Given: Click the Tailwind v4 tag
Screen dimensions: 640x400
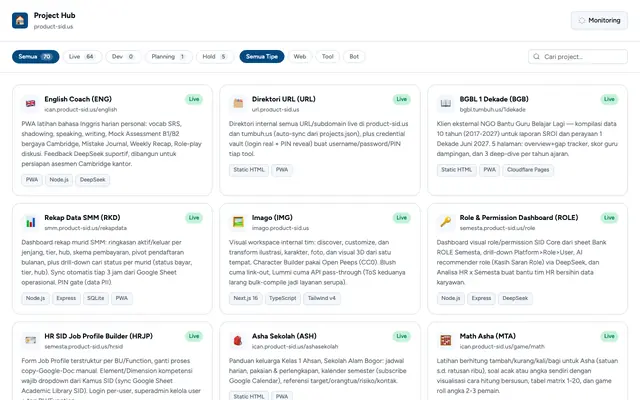Looking at the screenshot, I should pos(322,298).
